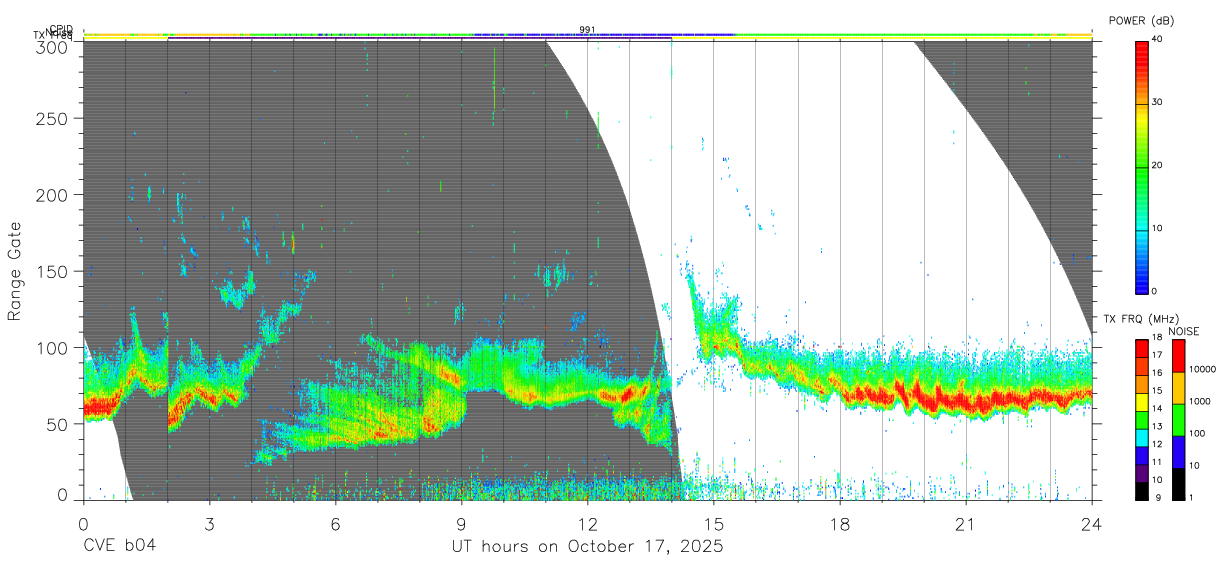Screen dimensions: 1228x567
Task: Select the 300 Range Gate tick label
Action: pyautogui.click(x=53, y=47)
